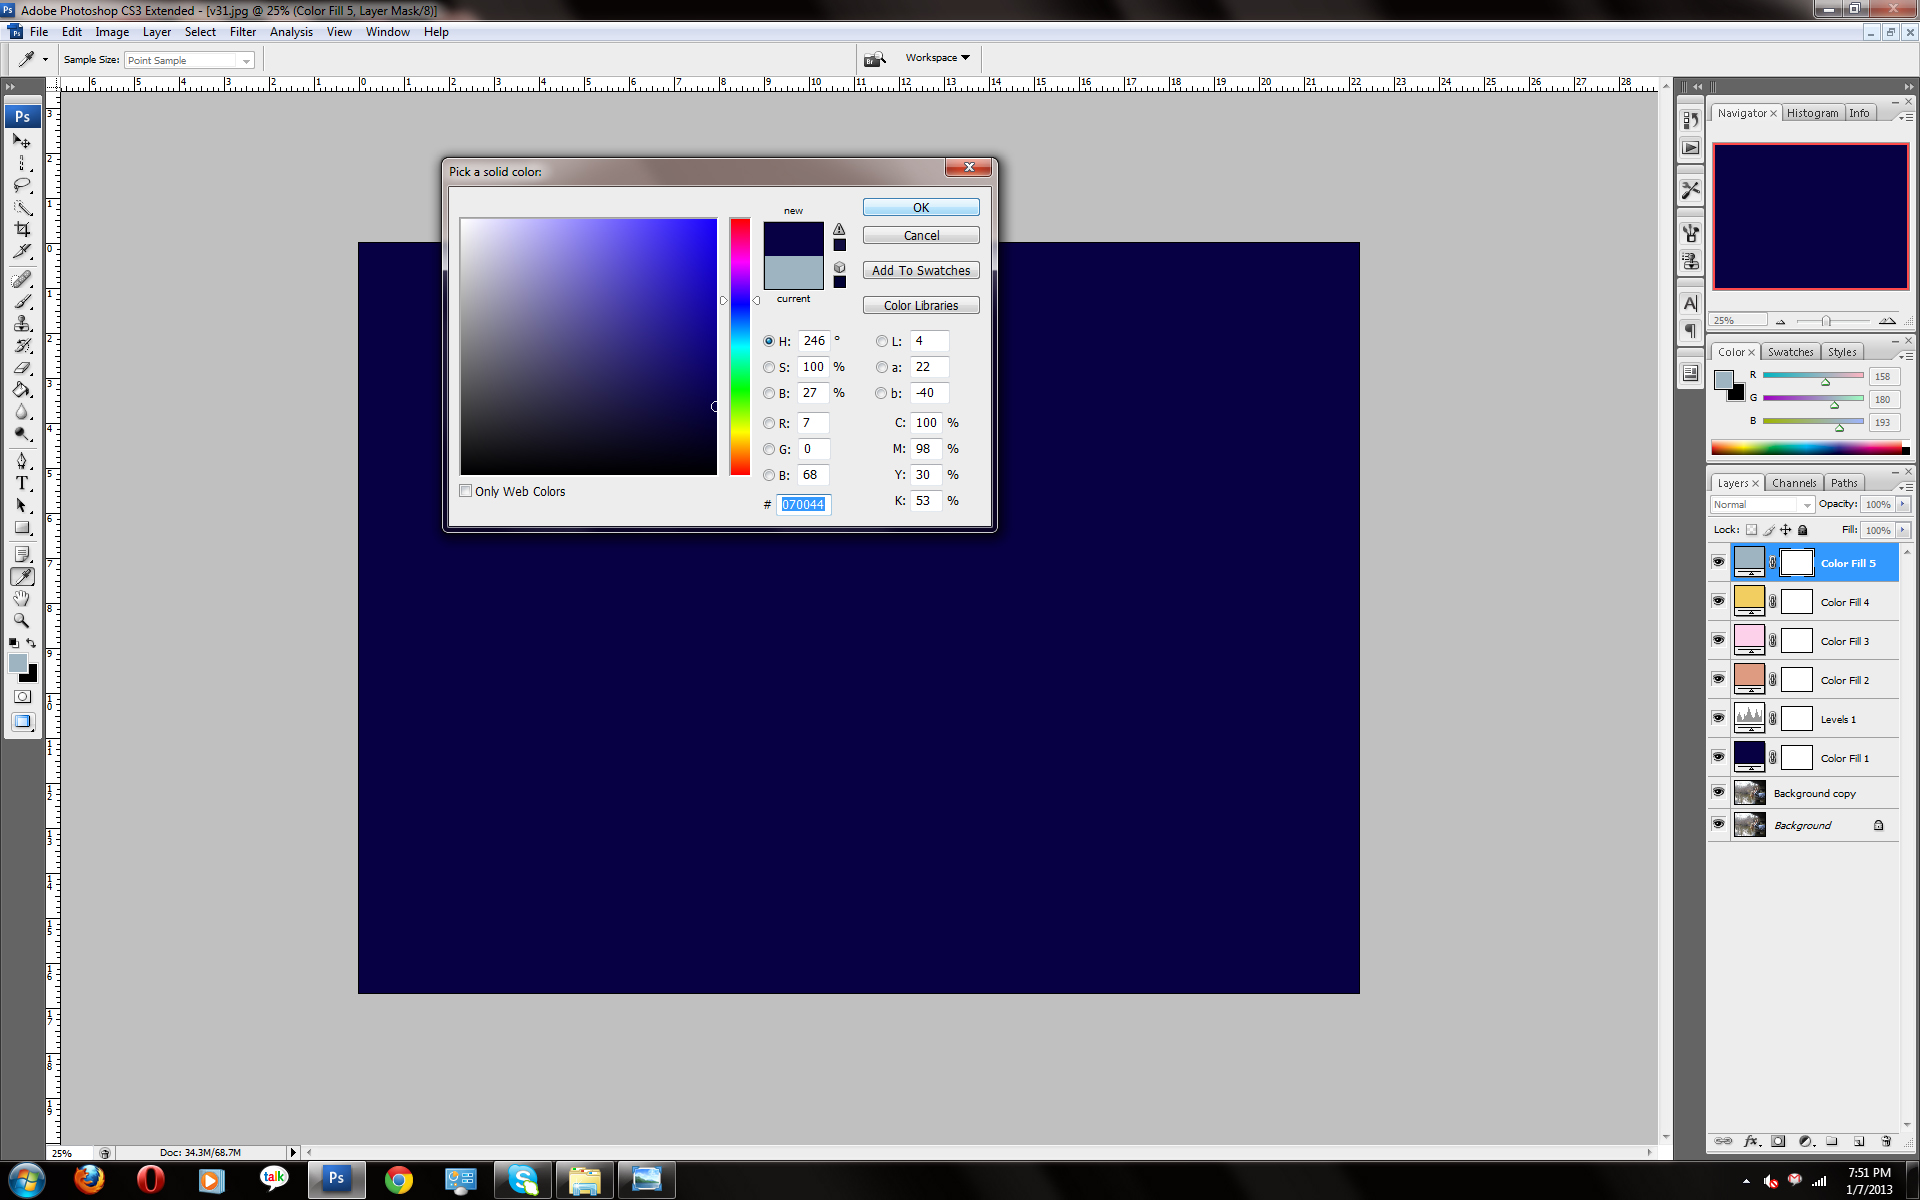Viewport: 1920px width, 1200px height.
Task: Switch to the Histogram tab
Action: pyautogui.click(x=1813, y=113)
